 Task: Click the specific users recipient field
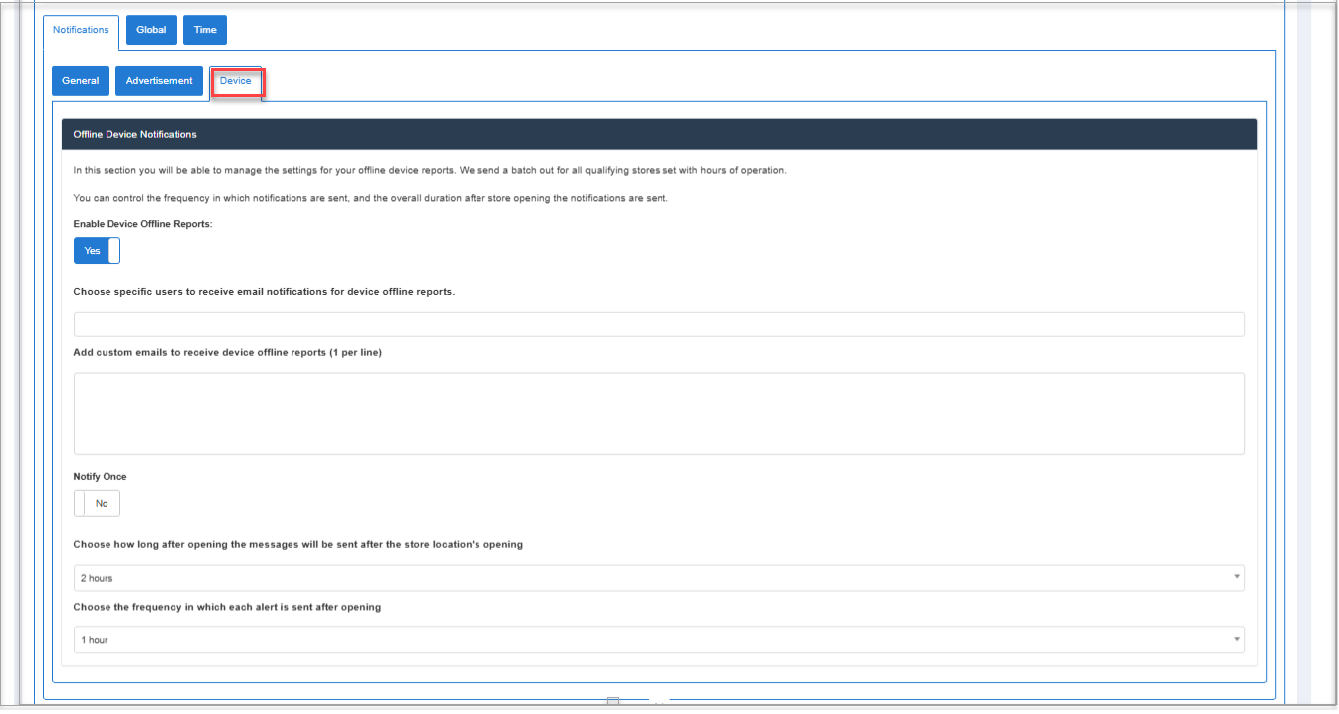[x=659, y=324]
